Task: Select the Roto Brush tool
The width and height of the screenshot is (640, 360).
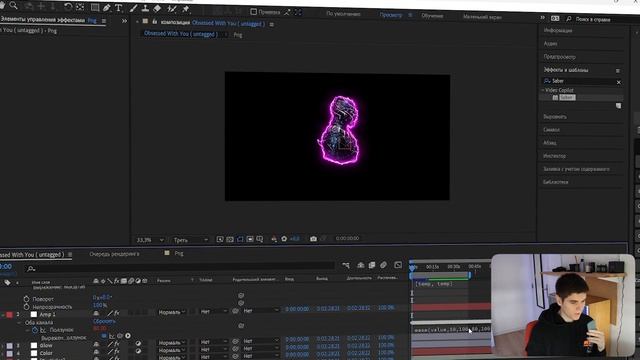Action: (x=172, y=9)
